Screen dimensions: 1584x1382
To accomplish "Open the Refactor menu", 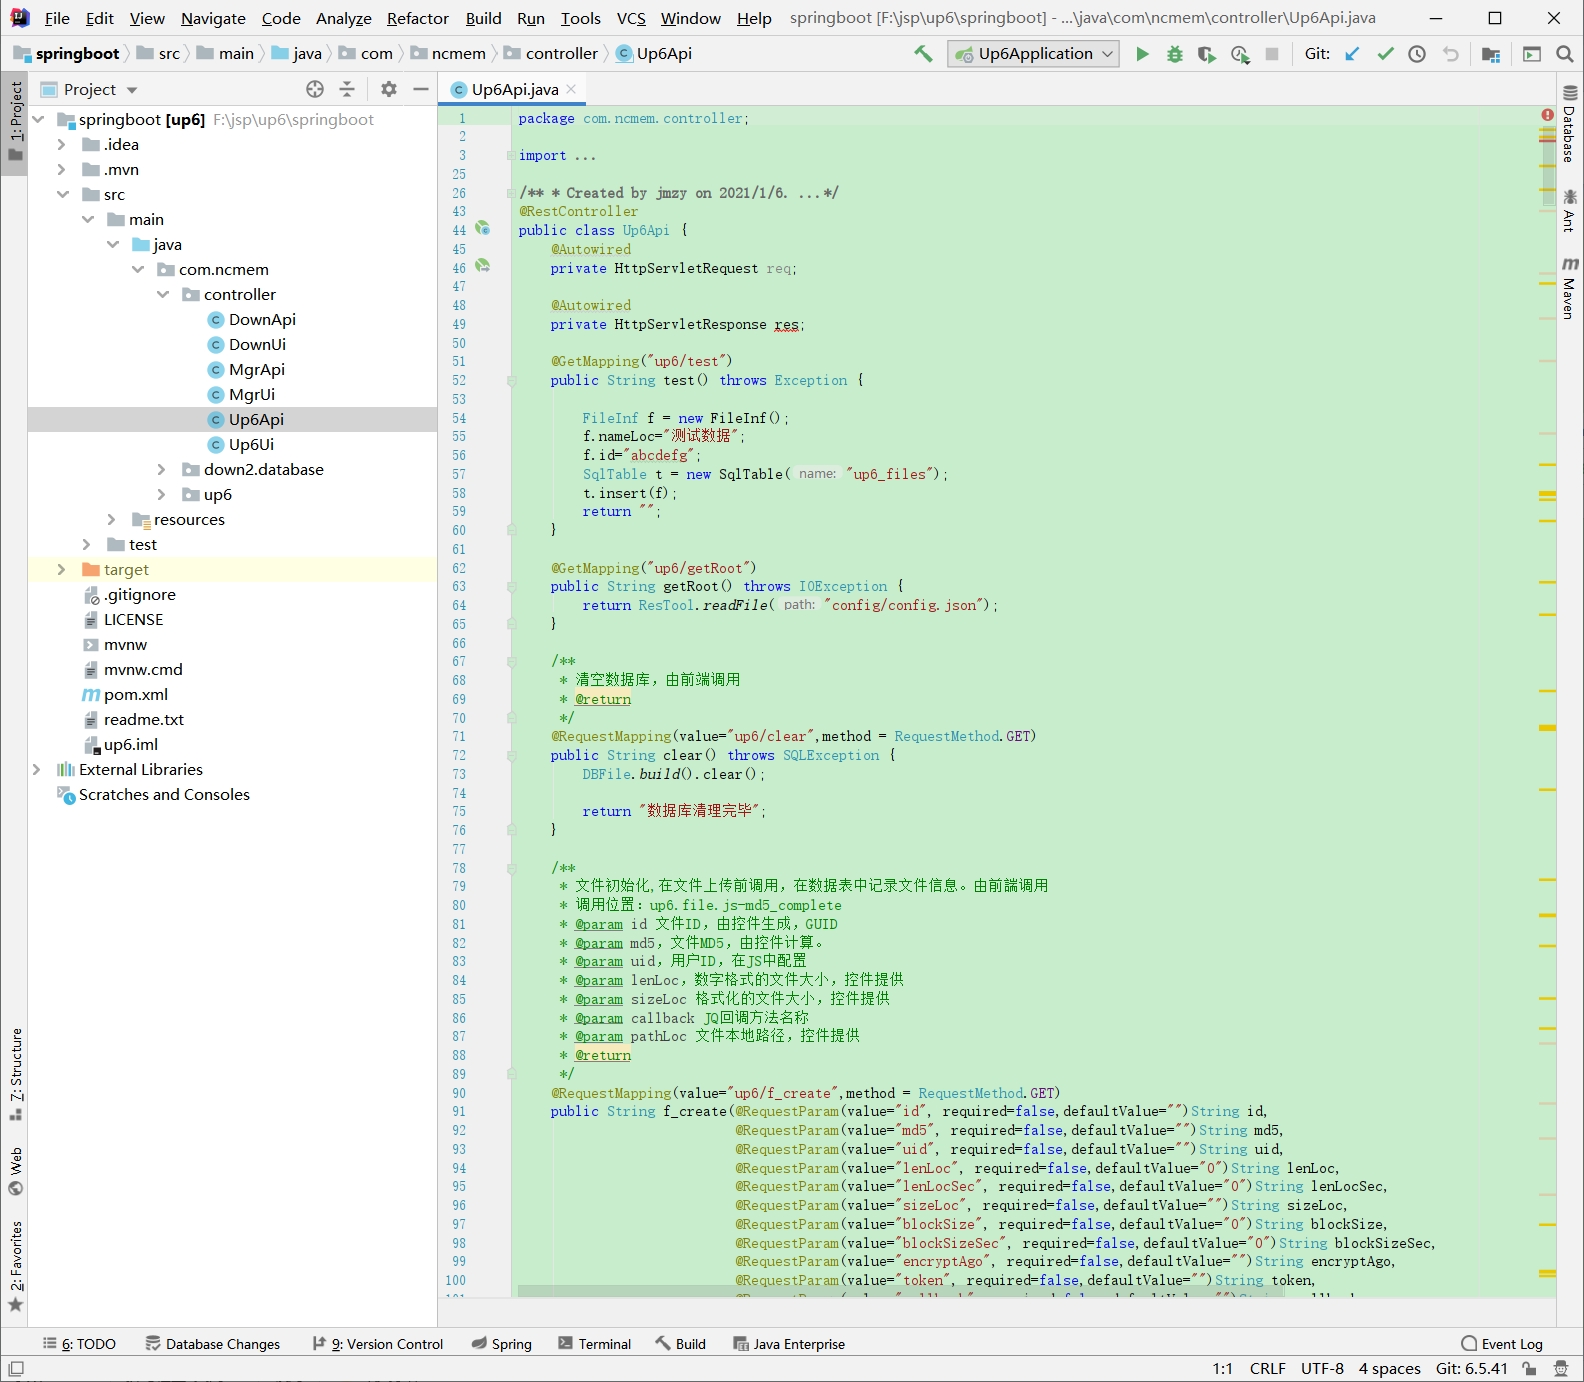I will pyautogui.click(x=417, y=18).
